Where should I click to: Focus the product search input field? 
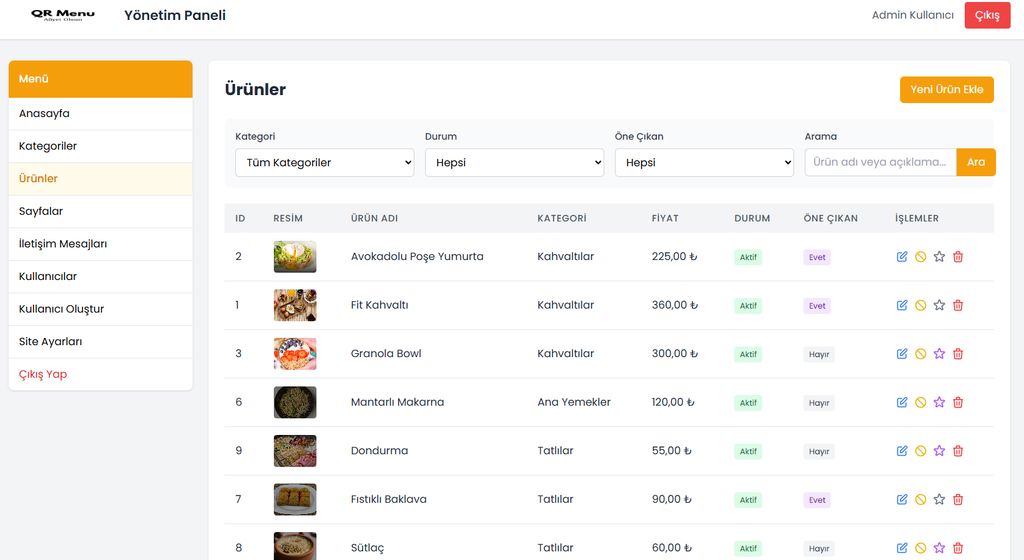880,163
